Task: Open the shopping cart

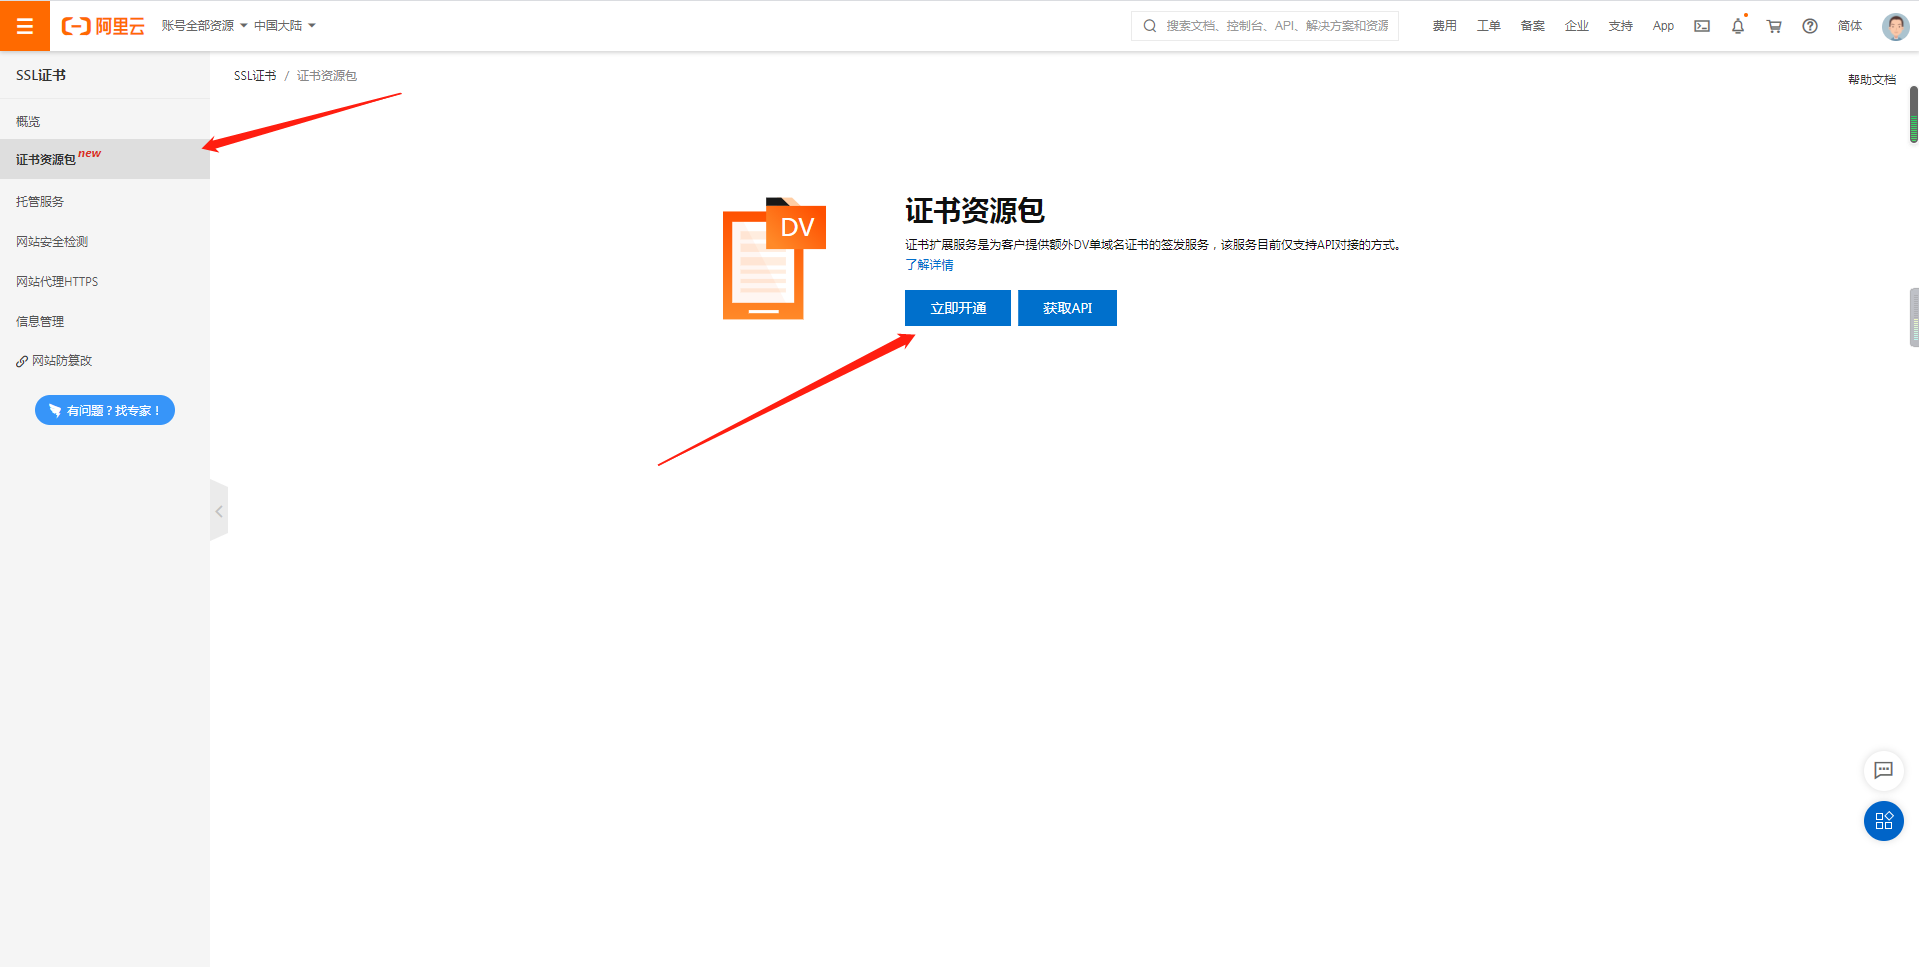Action: pyautogui.click(x=1773, y=26)
